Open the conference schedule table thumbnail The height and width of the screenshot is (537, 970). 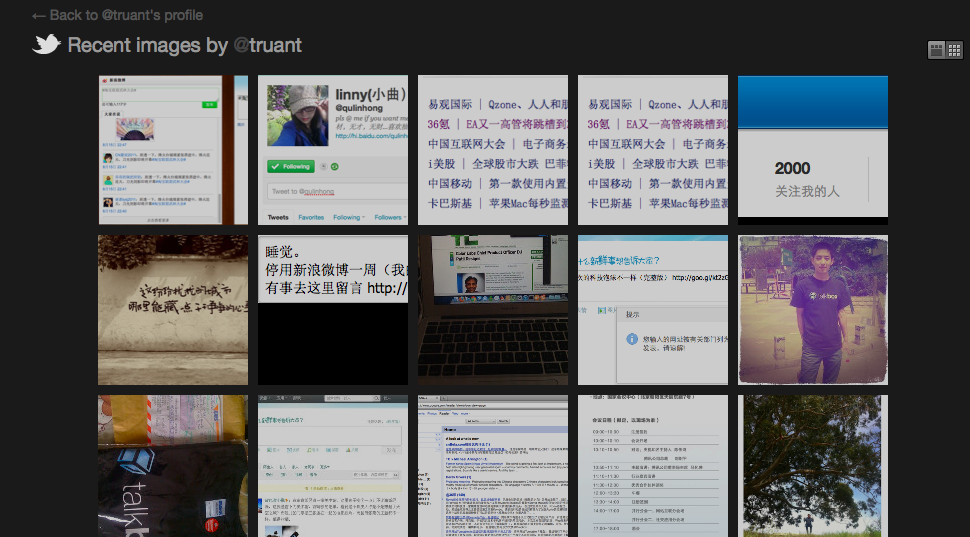pos(653,466)
